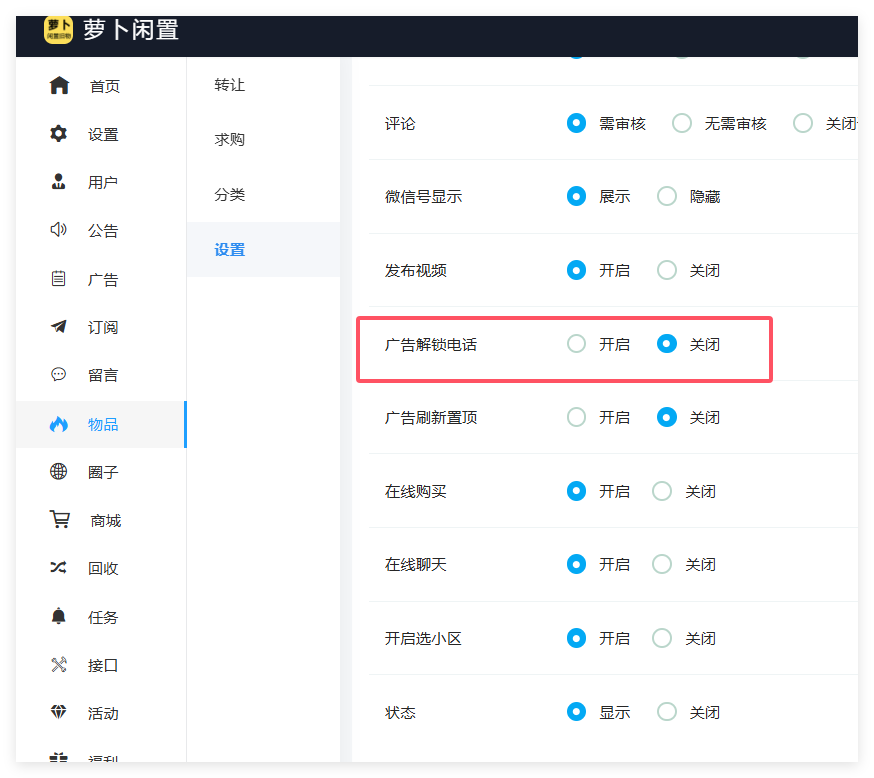The image size is (874, 778).
Task: Click the speaker icon beside 公告
Action: [59, 230]
